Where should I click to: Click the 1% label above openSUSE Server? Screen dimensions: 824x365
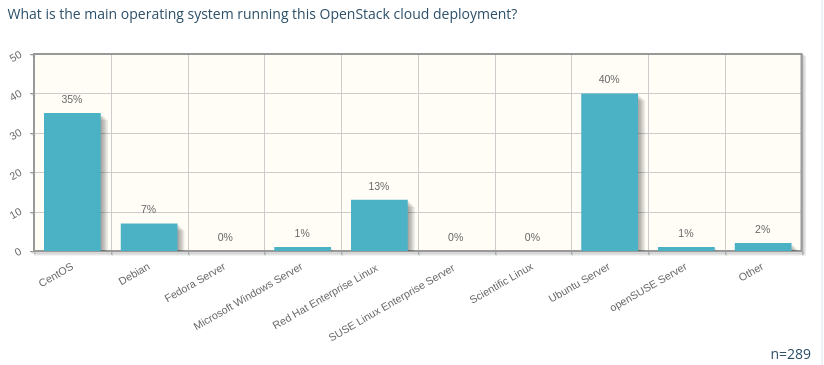686,233
